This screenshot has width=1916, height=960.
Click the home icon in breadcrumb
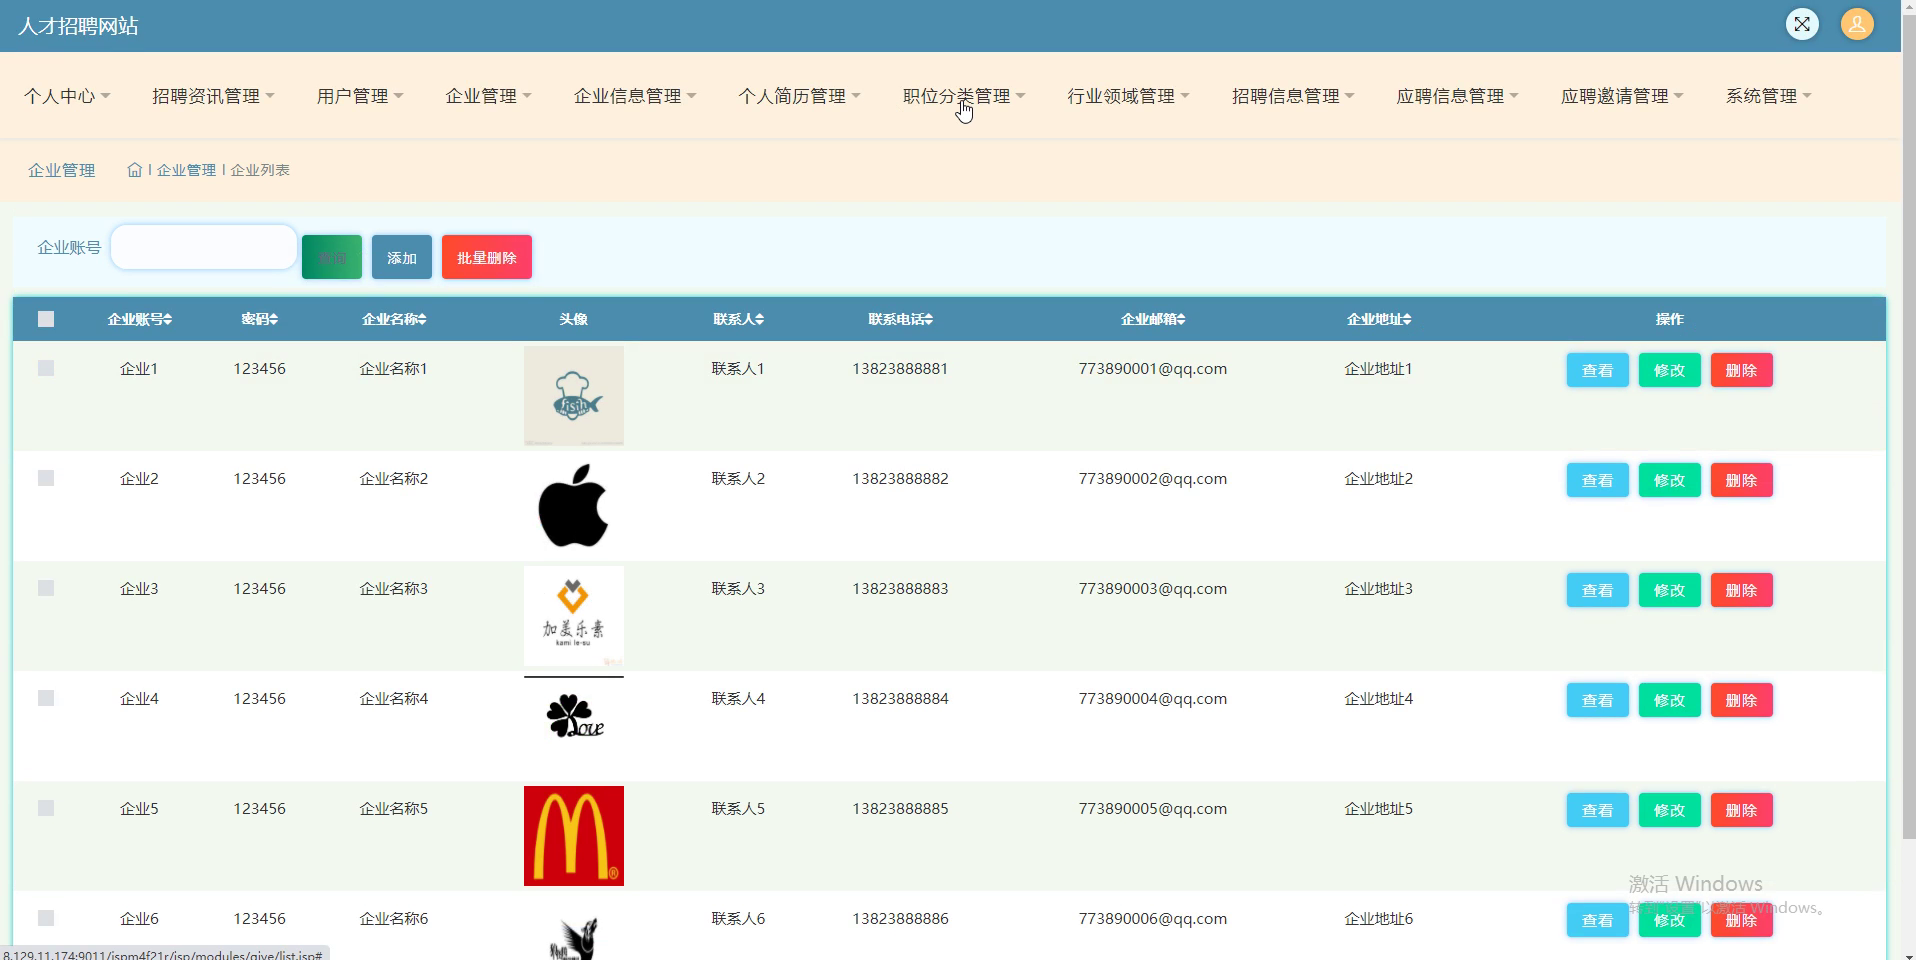click(x=135, y=170)
